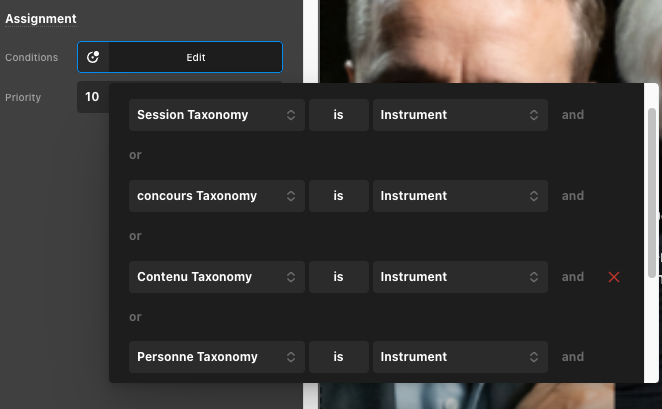Remove the Contenu Taxonomy condition with red X

click(x=614, y=277)
